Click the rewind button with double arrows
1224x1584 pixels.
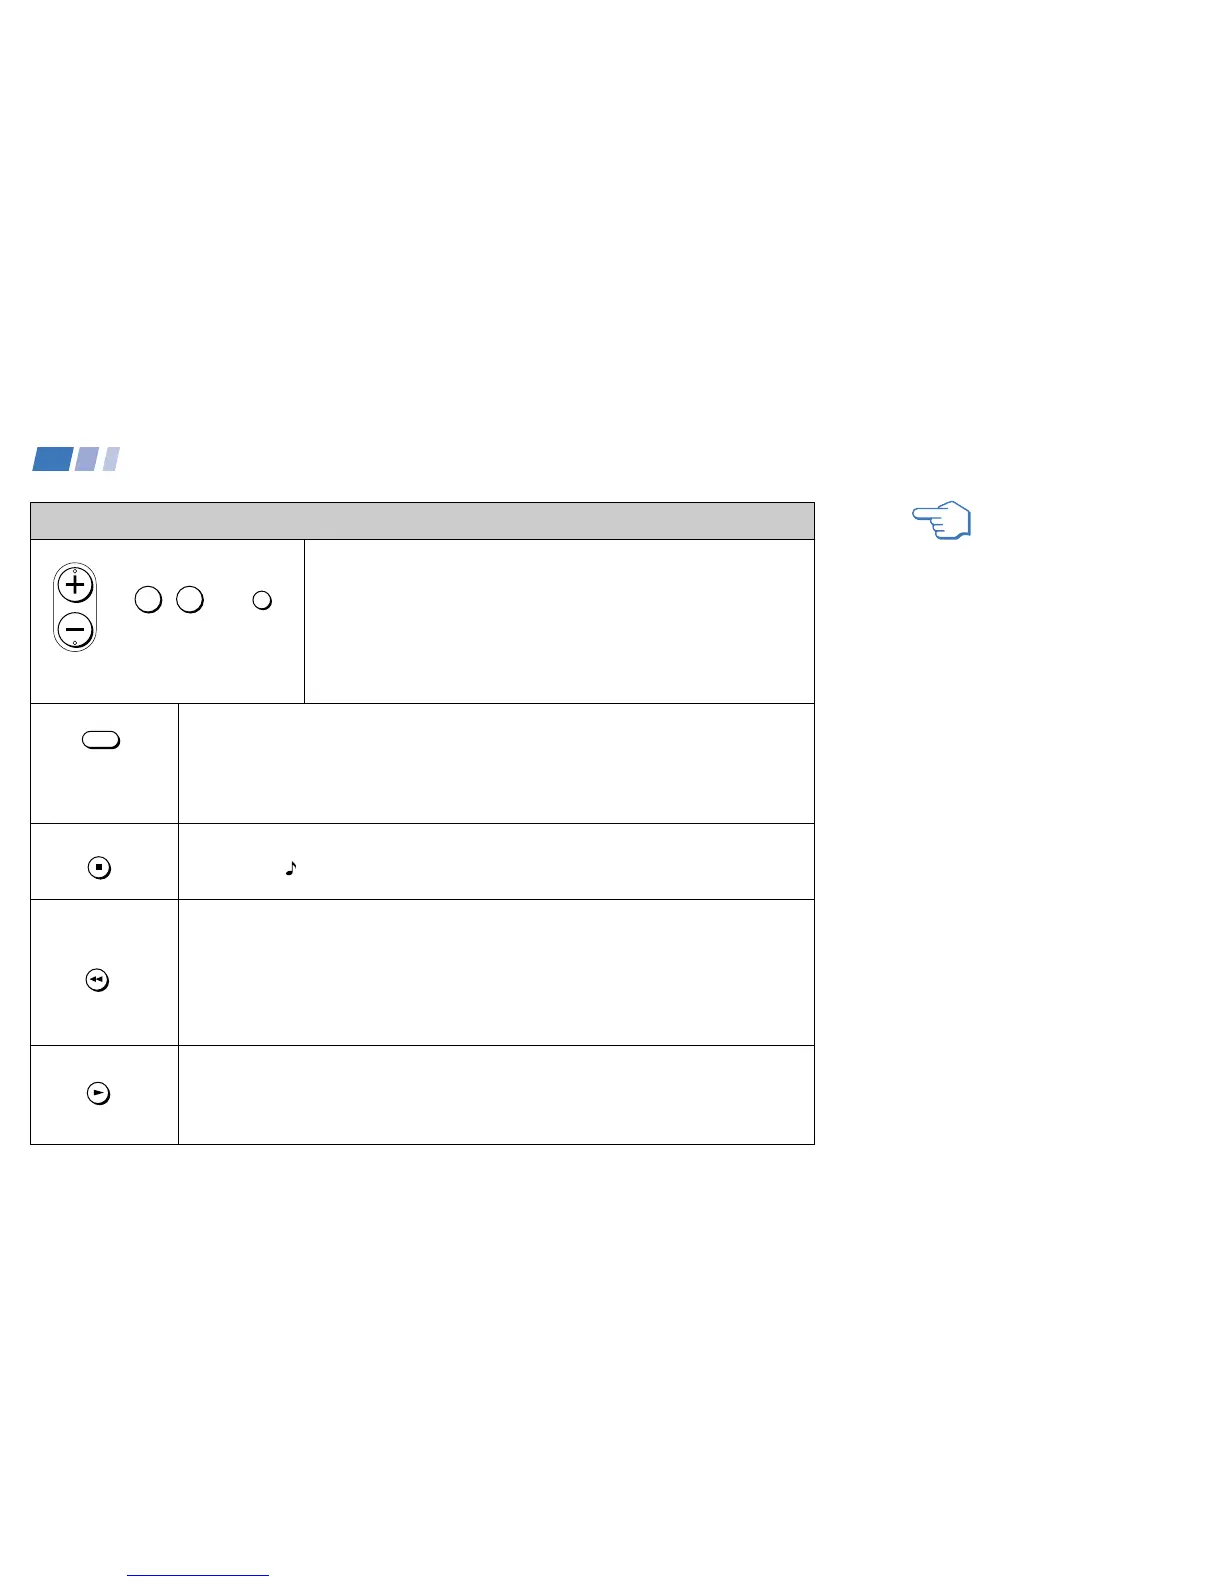tap(97, 981)
